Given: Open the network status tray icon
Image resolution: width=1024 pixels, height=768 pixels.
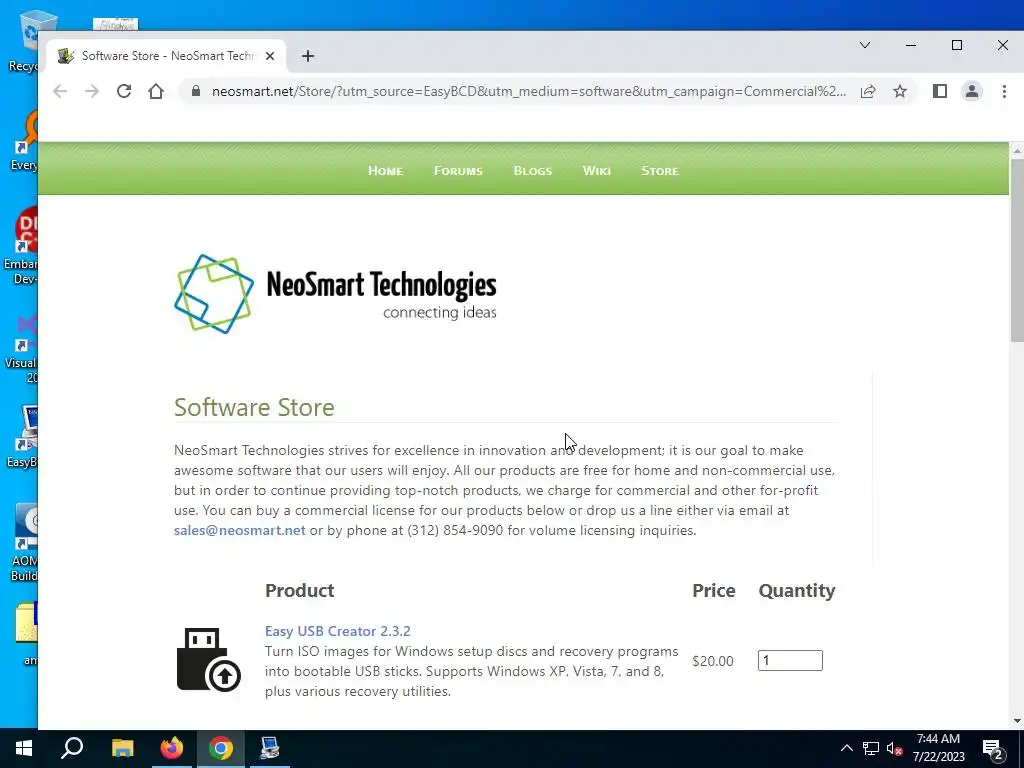Looking at the screenshot, I should pos(871,748).
